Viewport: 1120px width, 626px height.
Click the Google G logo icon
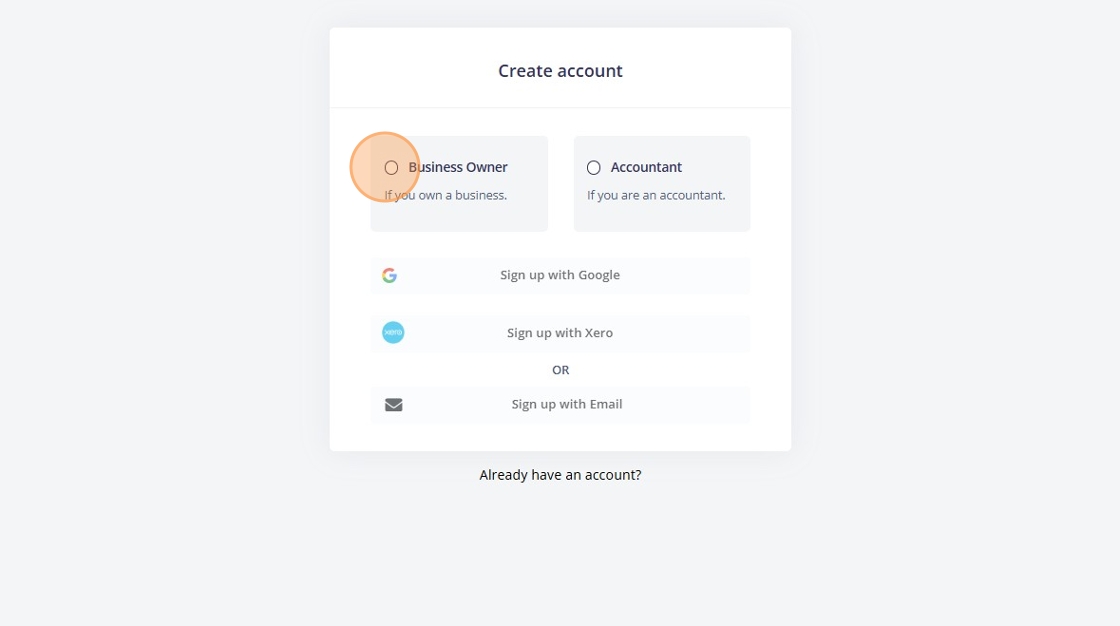pyautogui.click(x=389, y=275)
